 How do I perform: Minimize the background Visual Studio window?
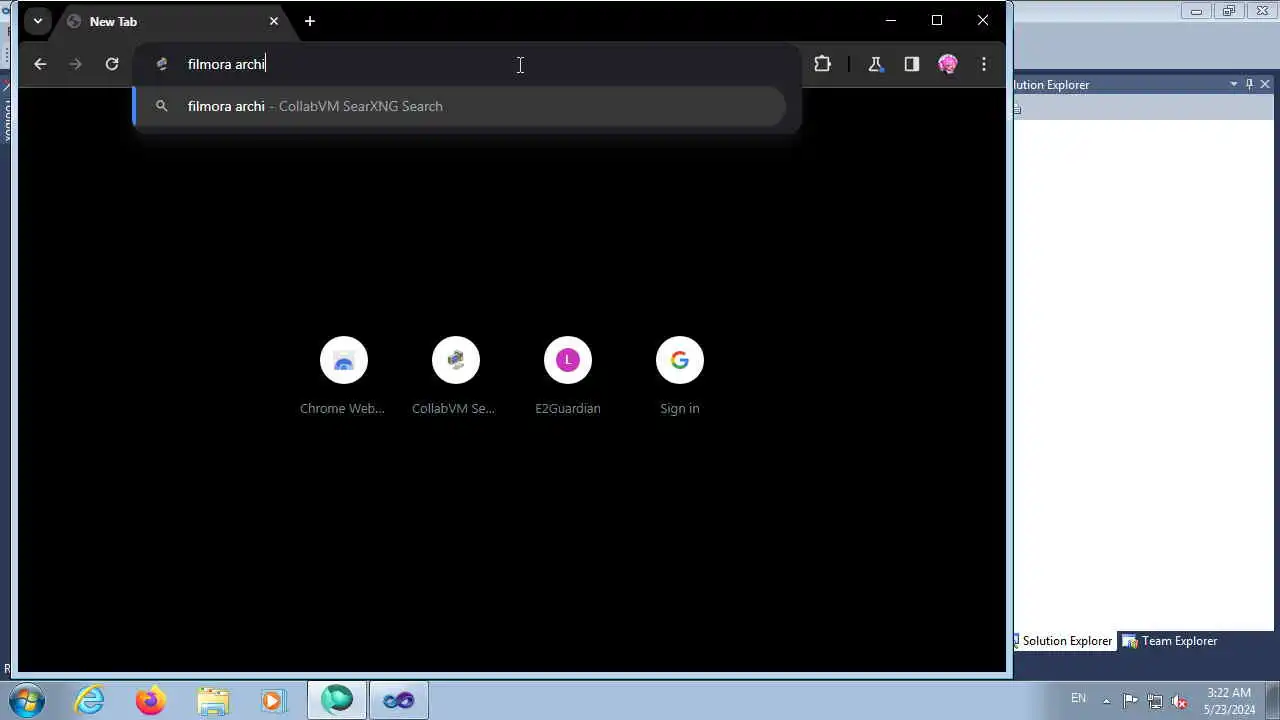click(x=1196, y=12)
